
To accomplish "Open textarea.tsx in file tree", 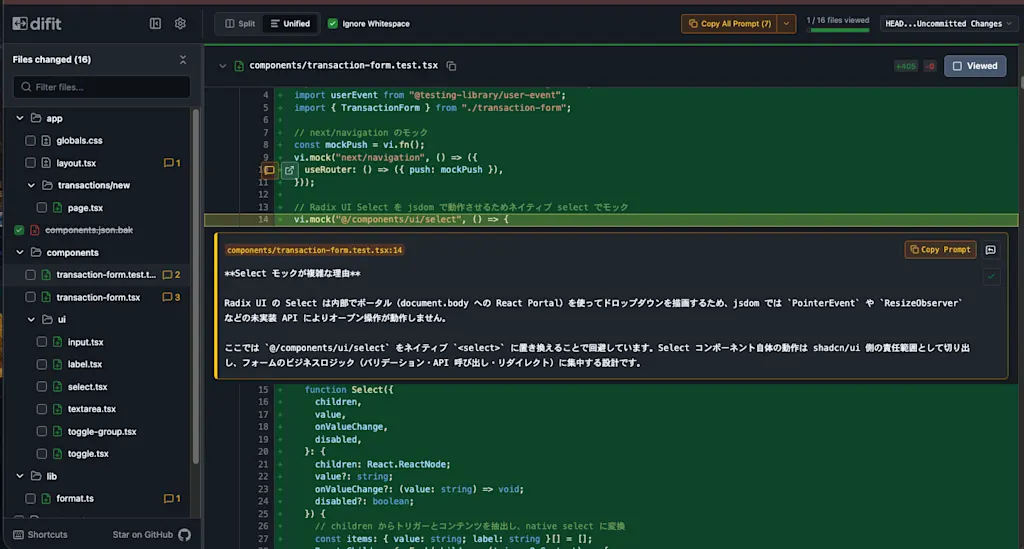I will [91, 409].
